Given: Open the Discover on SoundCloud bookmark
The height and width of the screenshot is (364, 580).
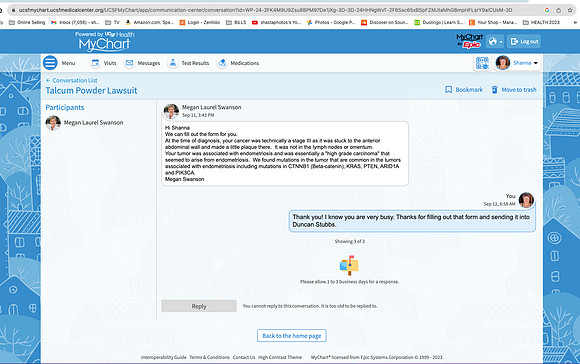Looking at the screenshot, I should click(385, 23).
